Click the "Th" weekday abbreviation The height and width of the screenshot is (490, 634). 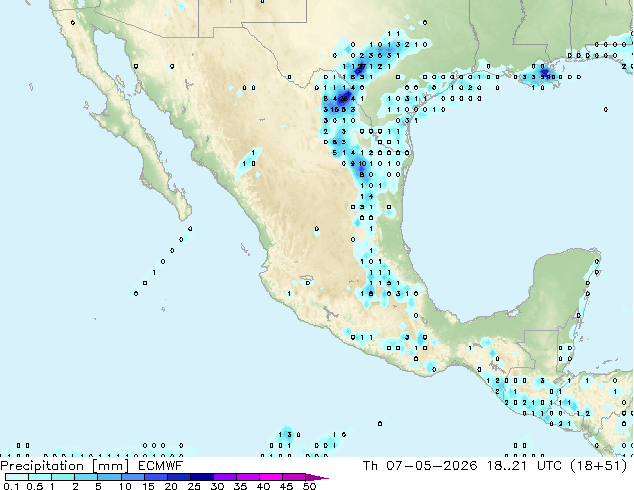click(370, 466)
